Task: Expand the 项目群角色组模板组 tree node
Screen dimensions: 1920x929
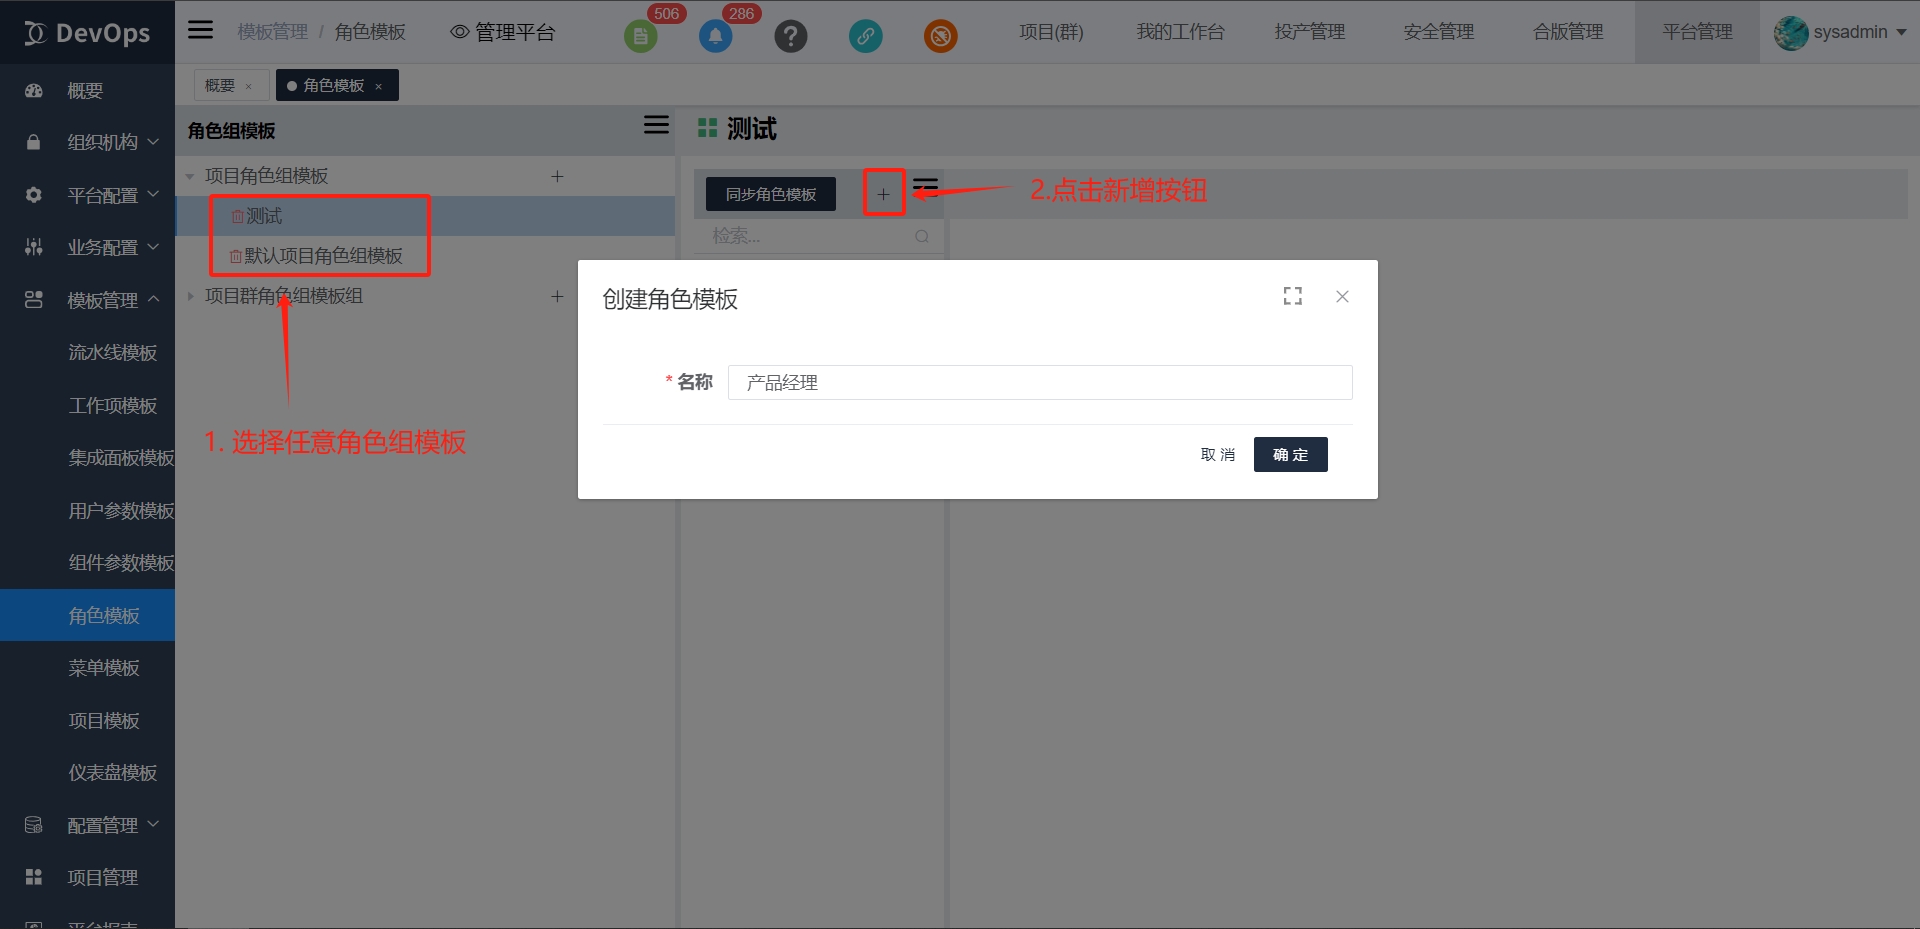Action: [x=190, y=296]
